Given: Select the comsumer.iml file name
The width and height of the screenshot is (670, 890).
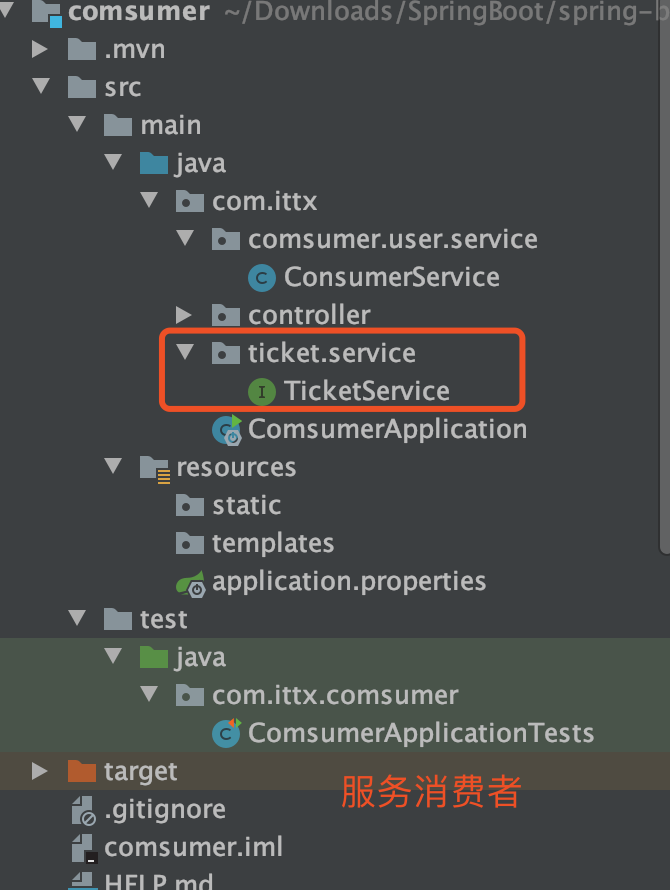Looking at the screenshot, I should (194, 848).
